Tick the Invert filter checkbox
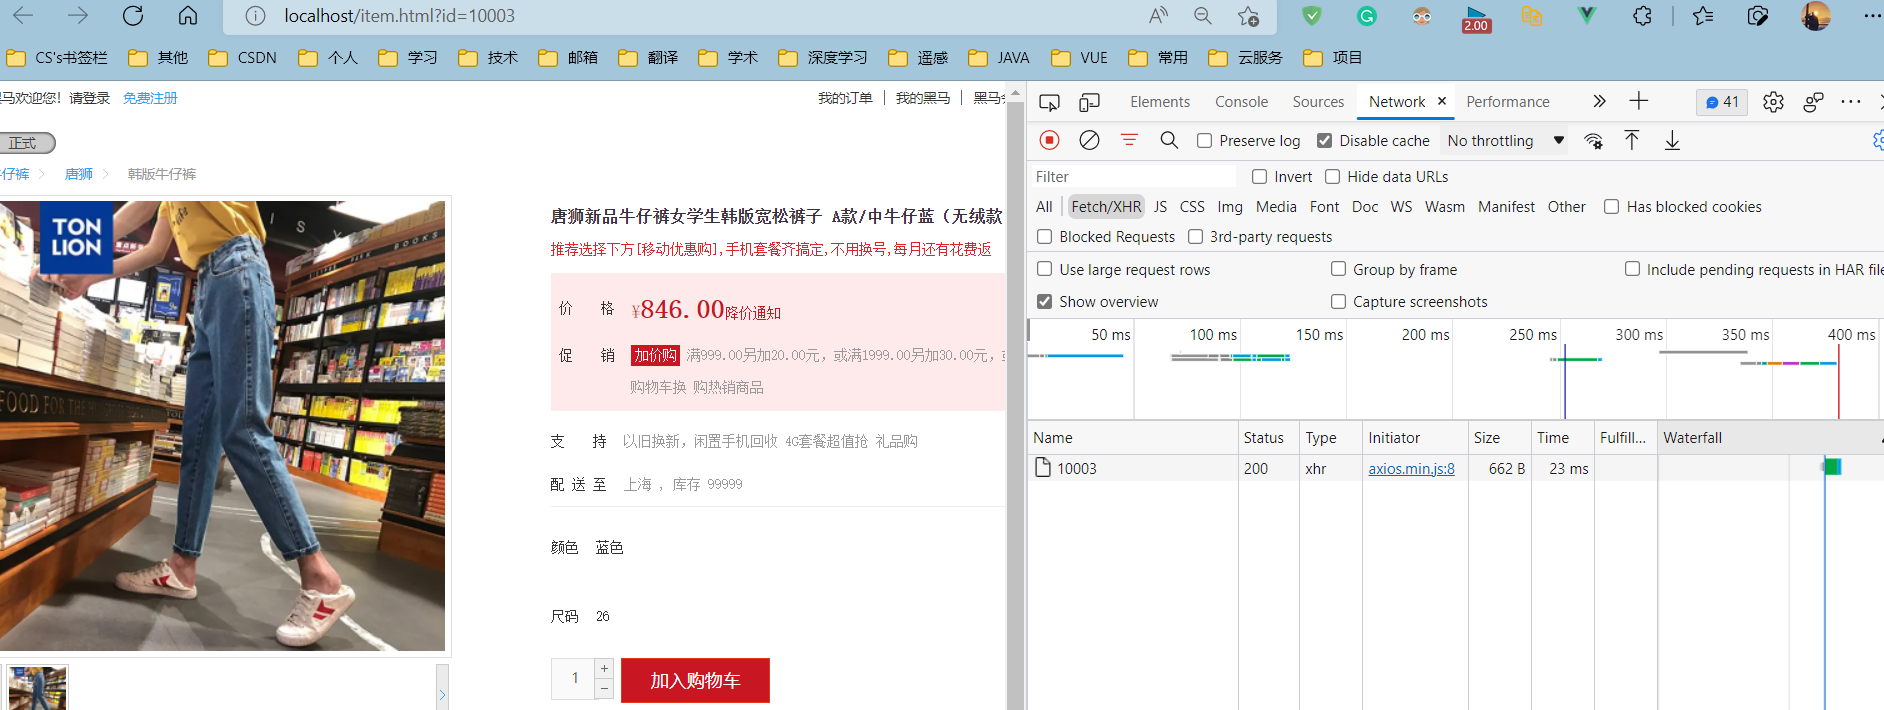This screenshot has width=1884, height=710. point(1260,177)
